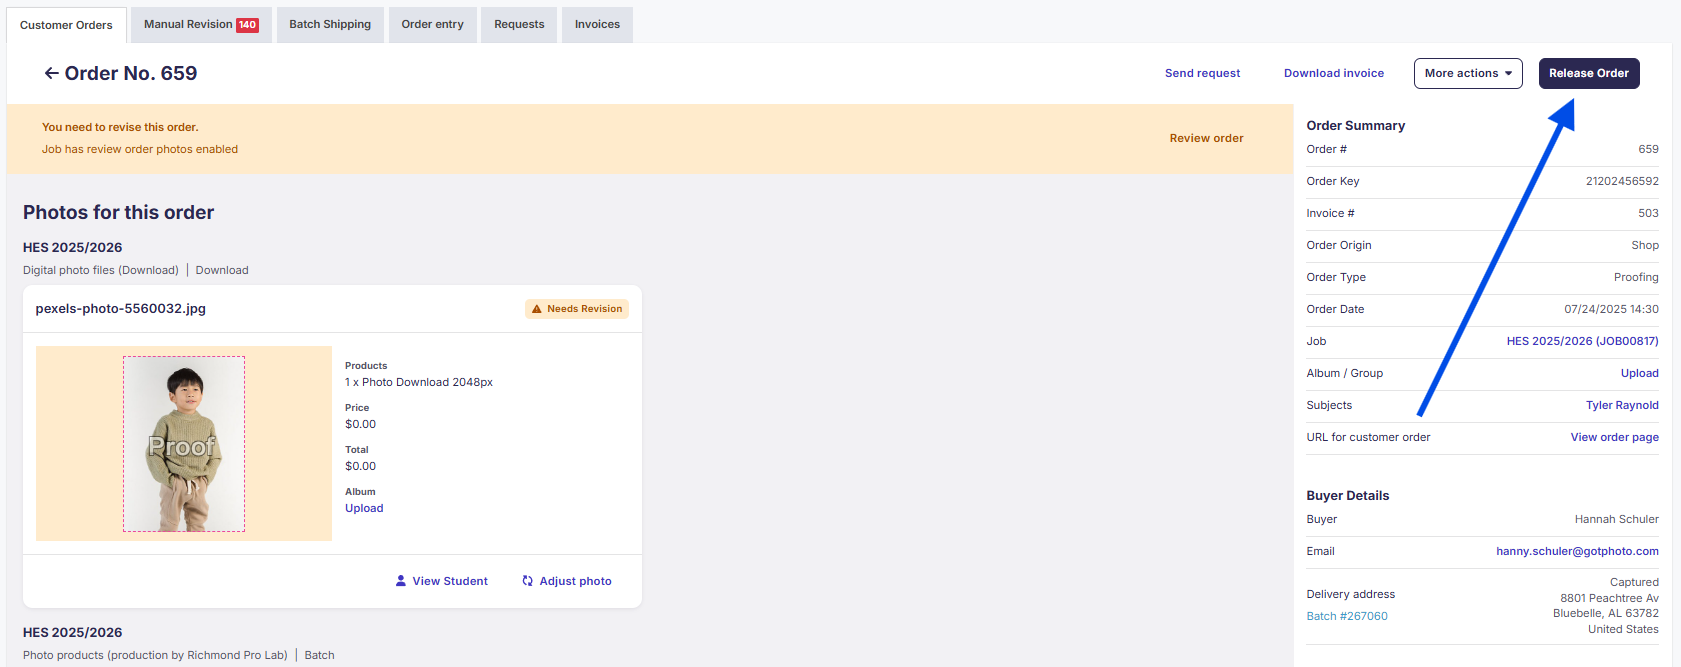The width and height of the screenshot is (1681, 667).
Task: Click the proof photo thumbnail of the boy
Action: pyautogui.click(x=184, y=444)
